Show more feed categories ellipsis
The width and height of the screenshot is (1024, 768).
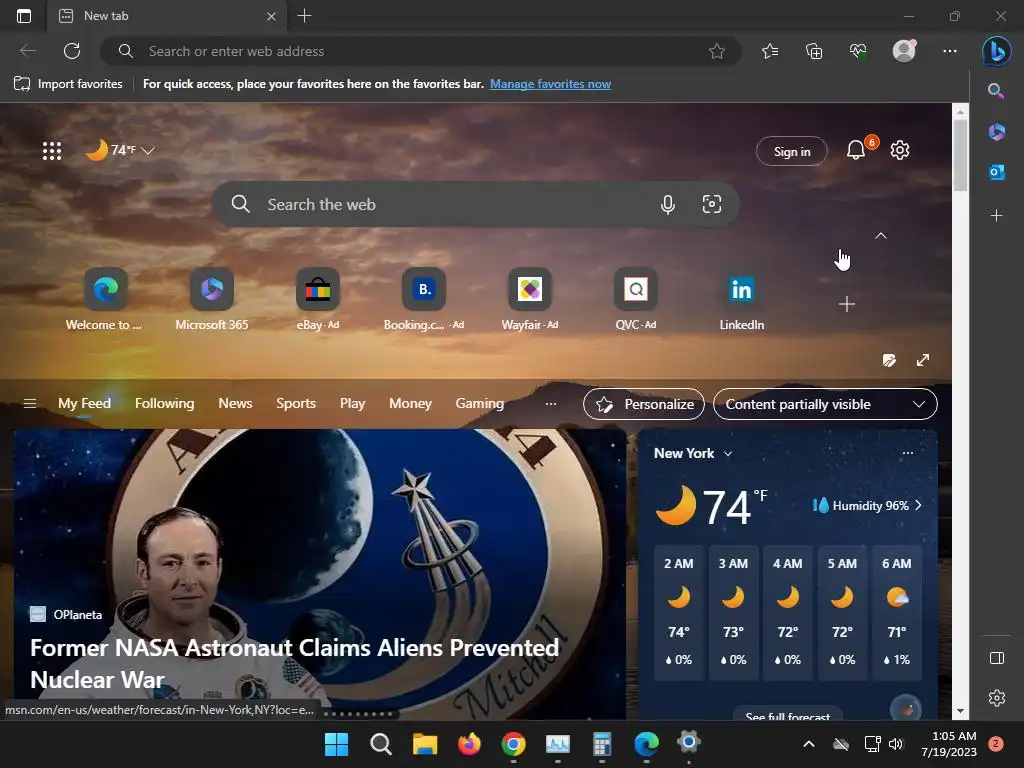pos(551,404)
